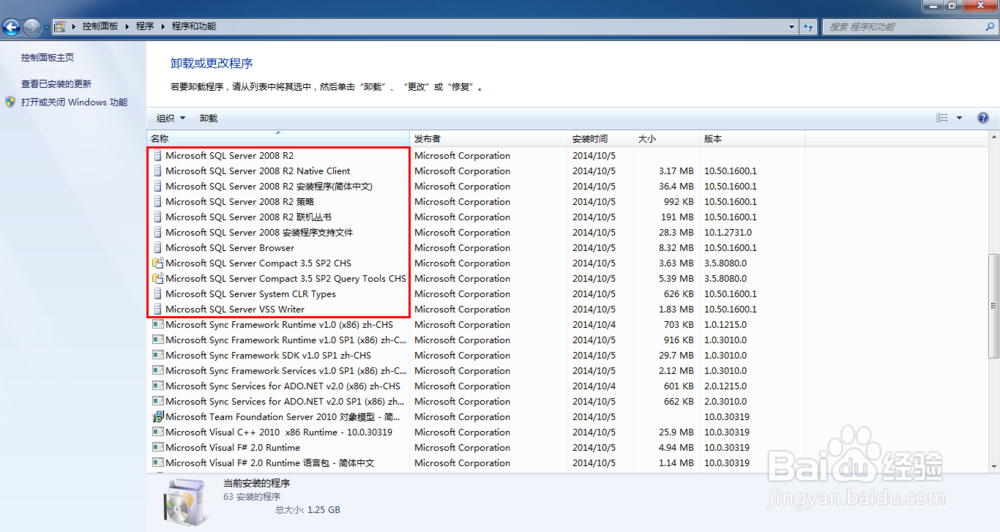Image resolution: width=1000 pixels, height=532 pixels.
Task: Click version 2.0.1215.0 cell
Action: 725,386
